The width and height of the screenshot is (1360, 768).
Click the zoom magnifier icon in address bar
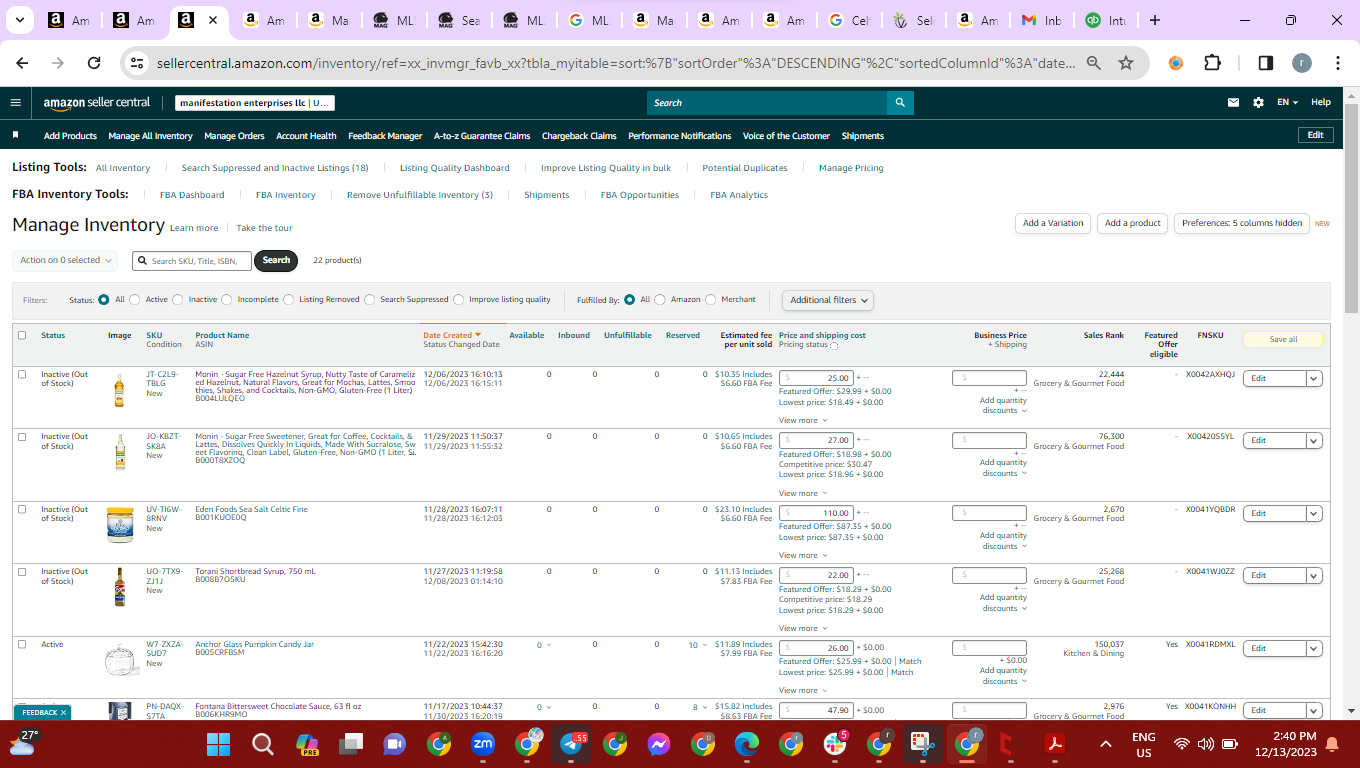click(x=1094, y=63)
